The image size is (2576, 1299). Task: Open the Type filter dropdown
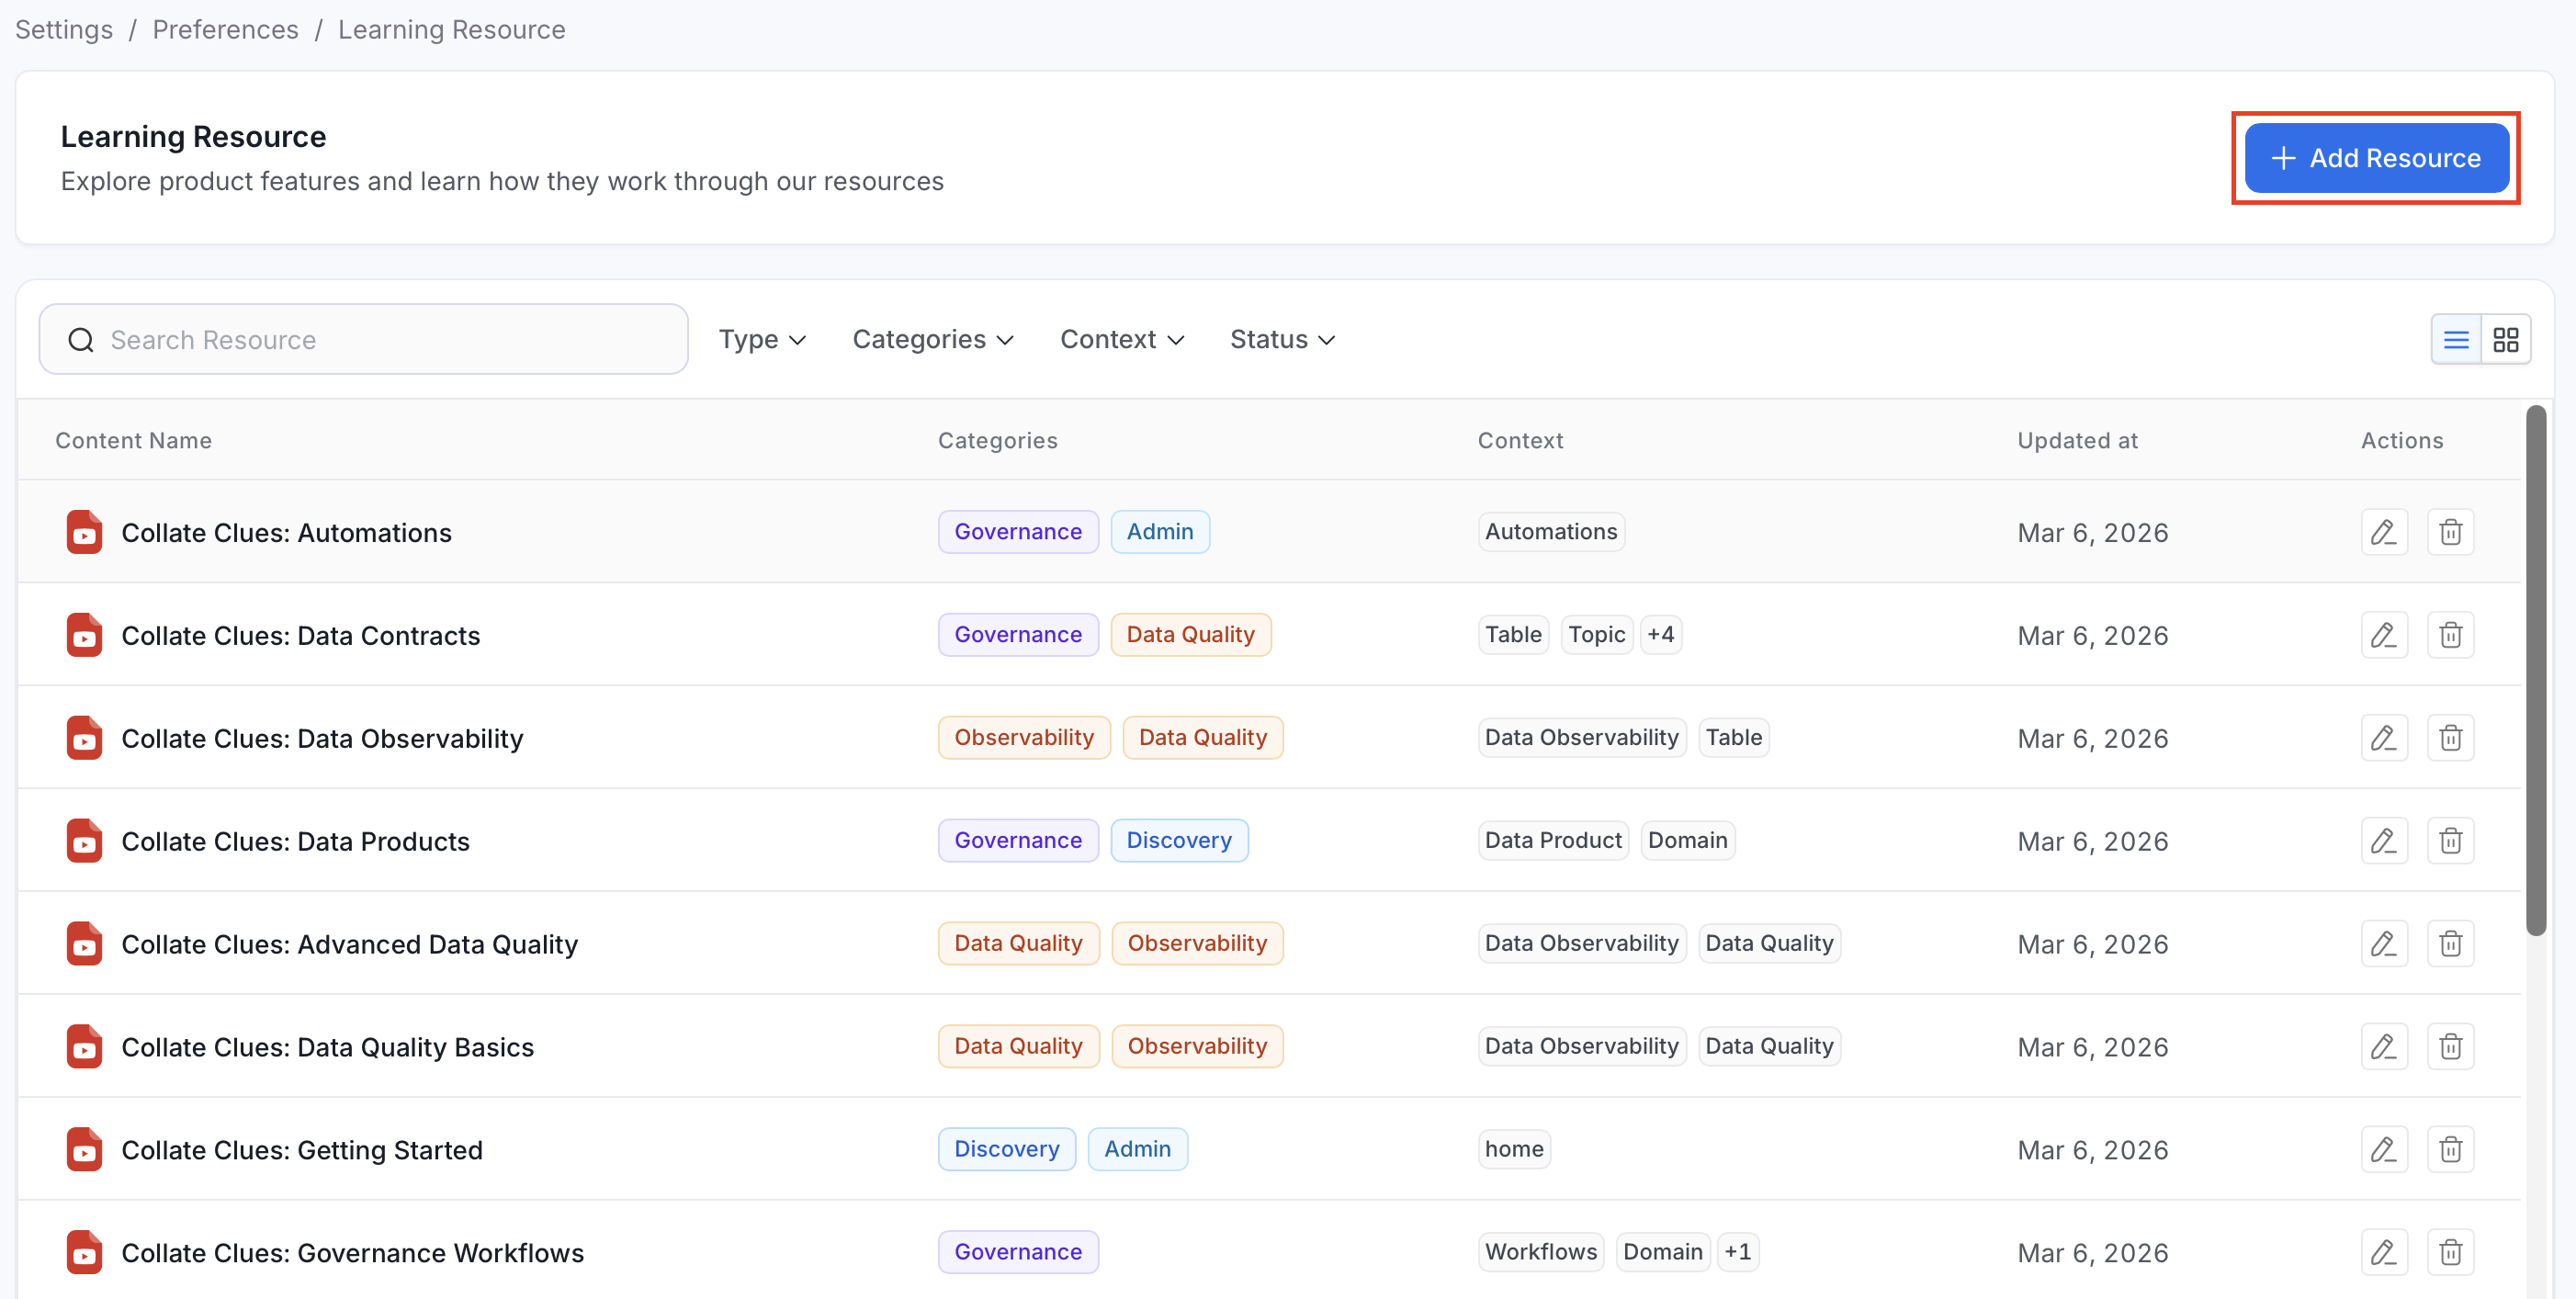762,340
